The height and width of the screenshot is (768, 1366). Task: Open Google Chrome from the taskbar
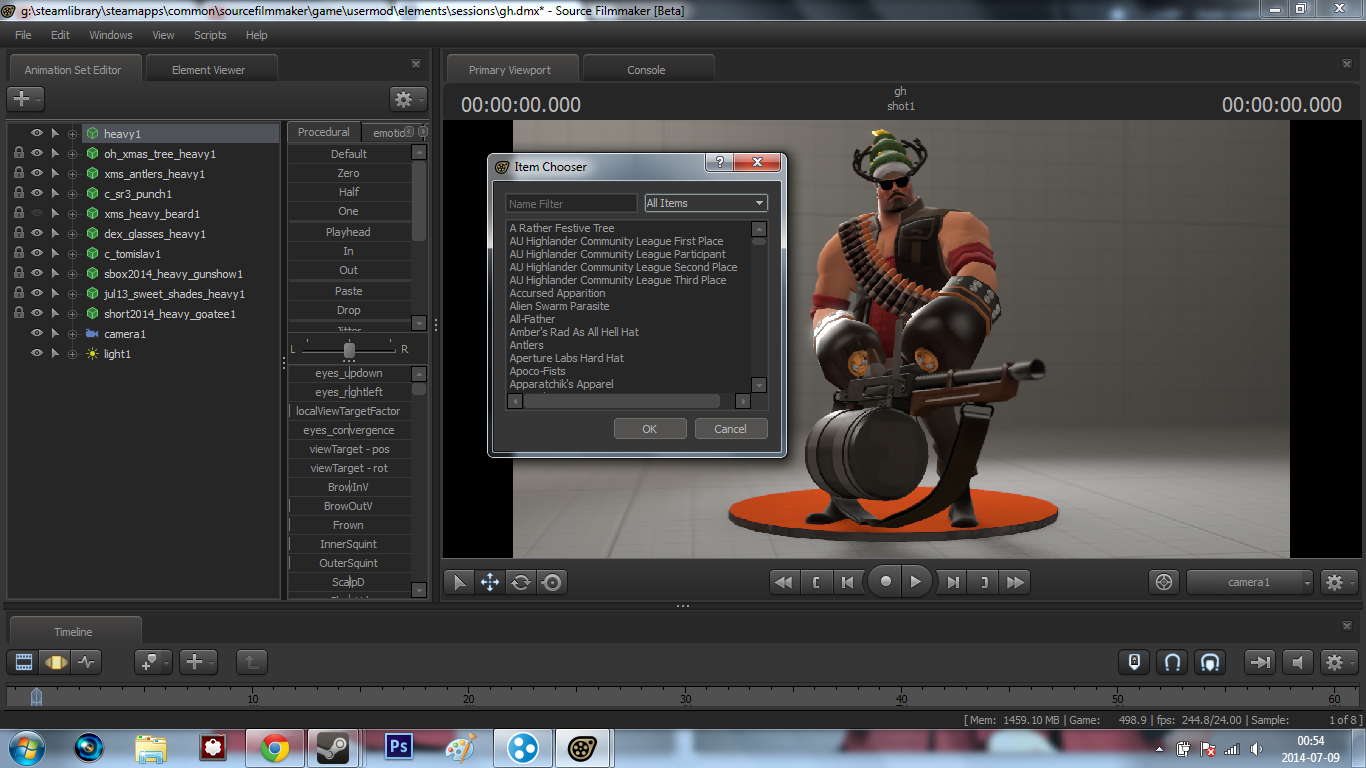point(275,748)
